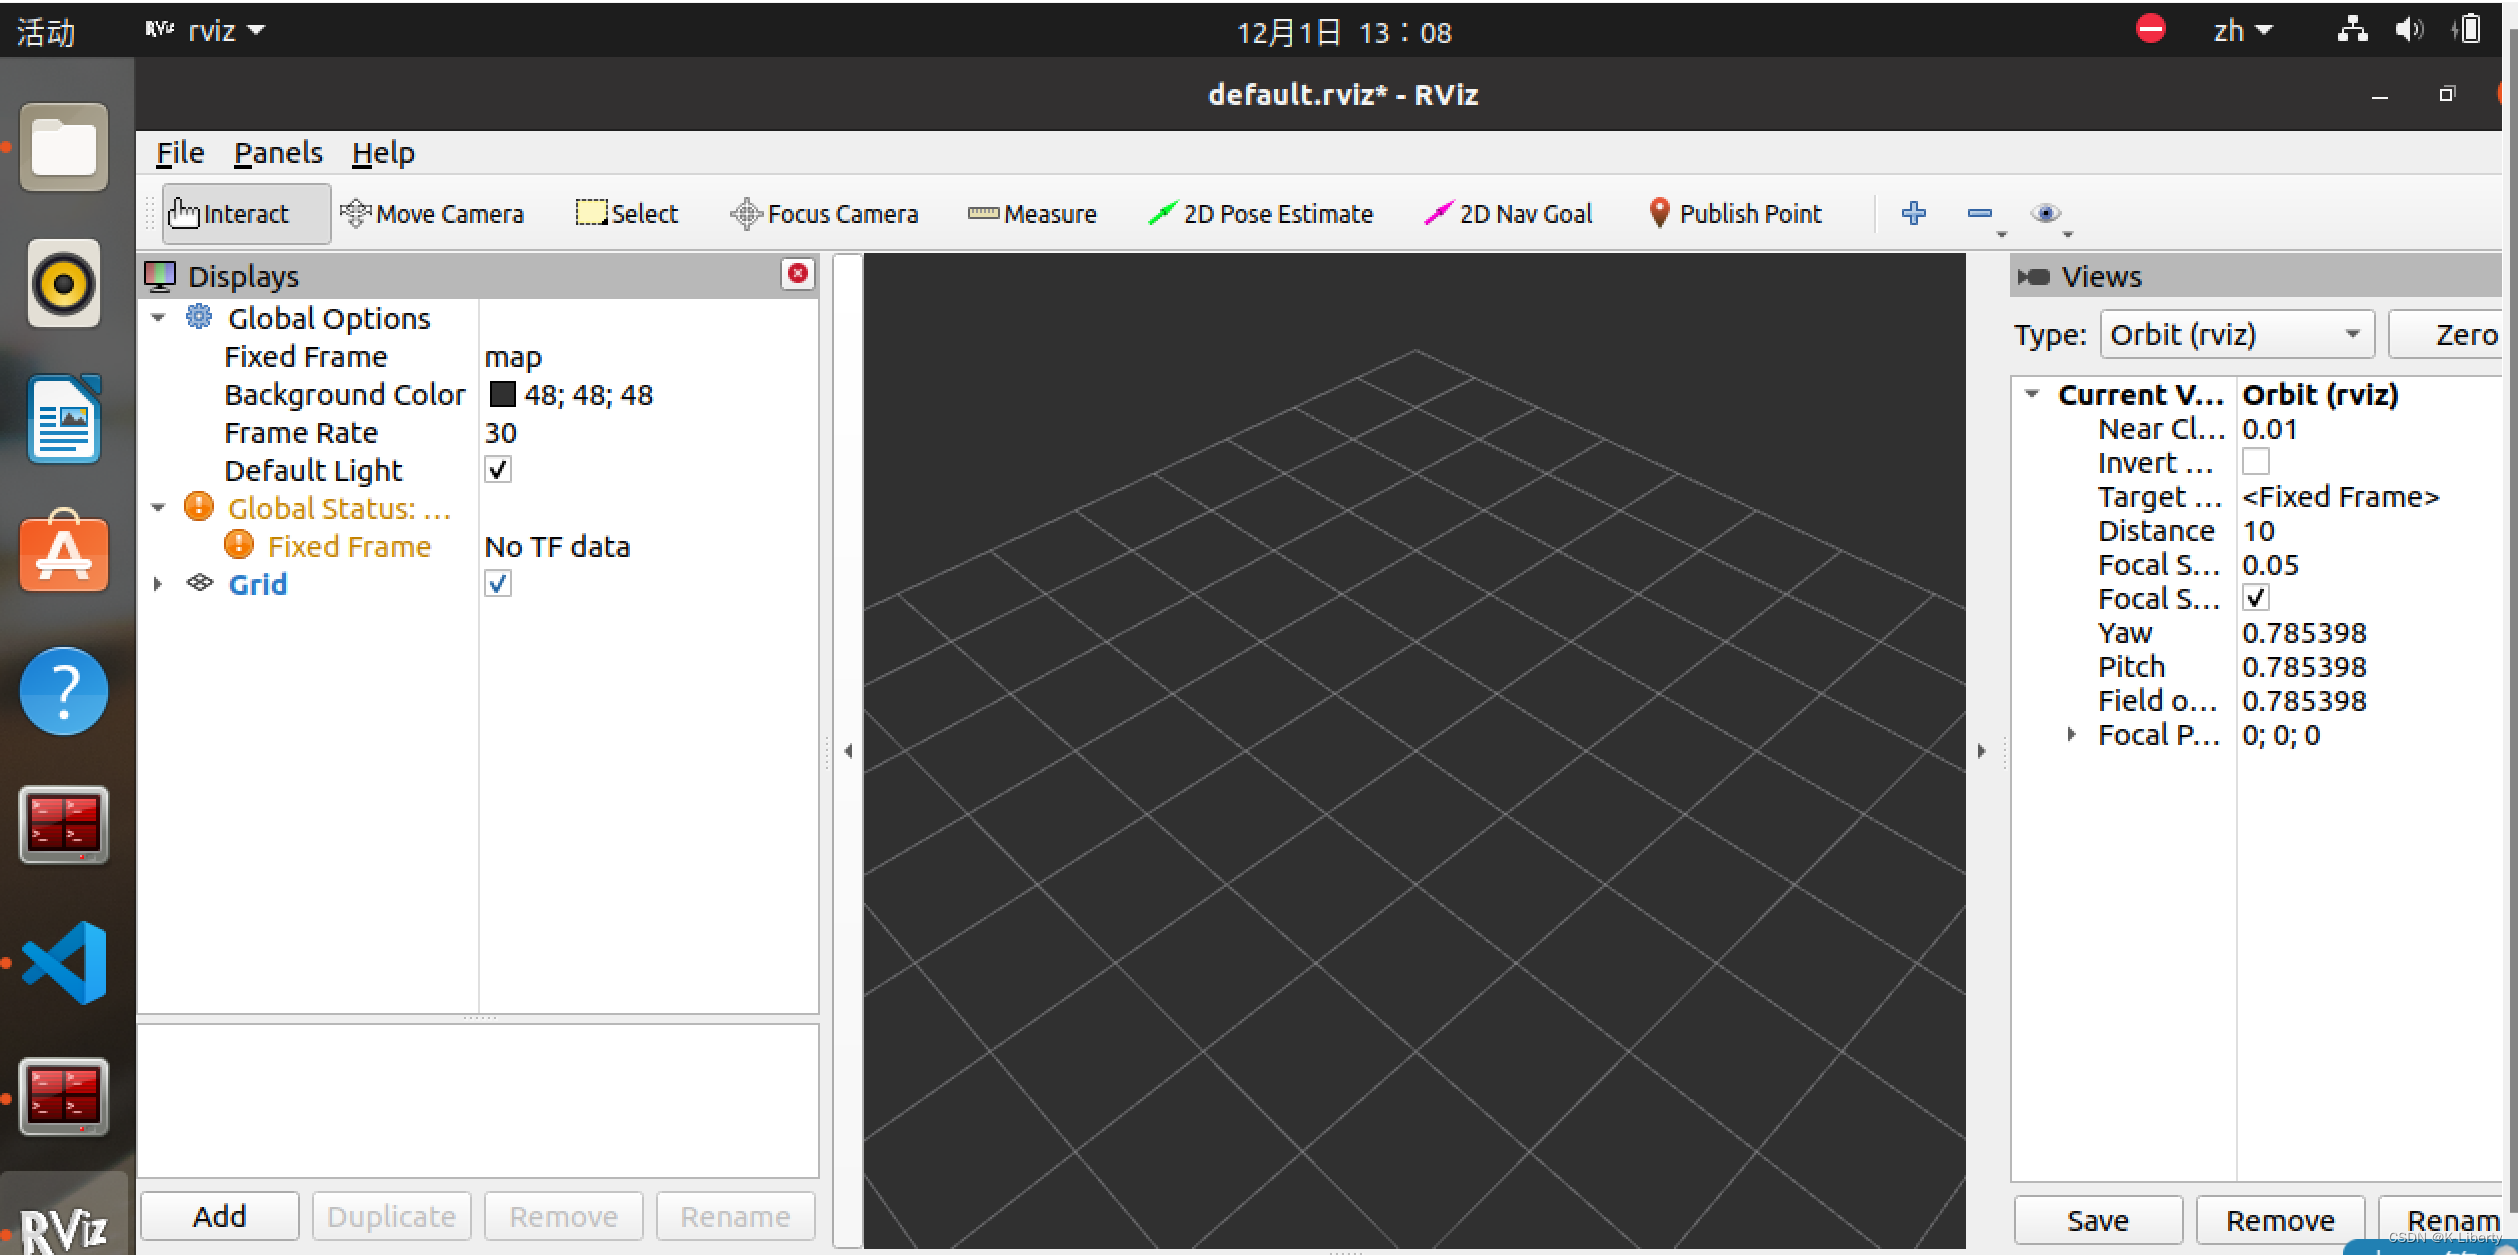Enable the Invert Z Axis checkbox
The height and width of the screenshot is (1255, 2518).
coord(2255,463)
